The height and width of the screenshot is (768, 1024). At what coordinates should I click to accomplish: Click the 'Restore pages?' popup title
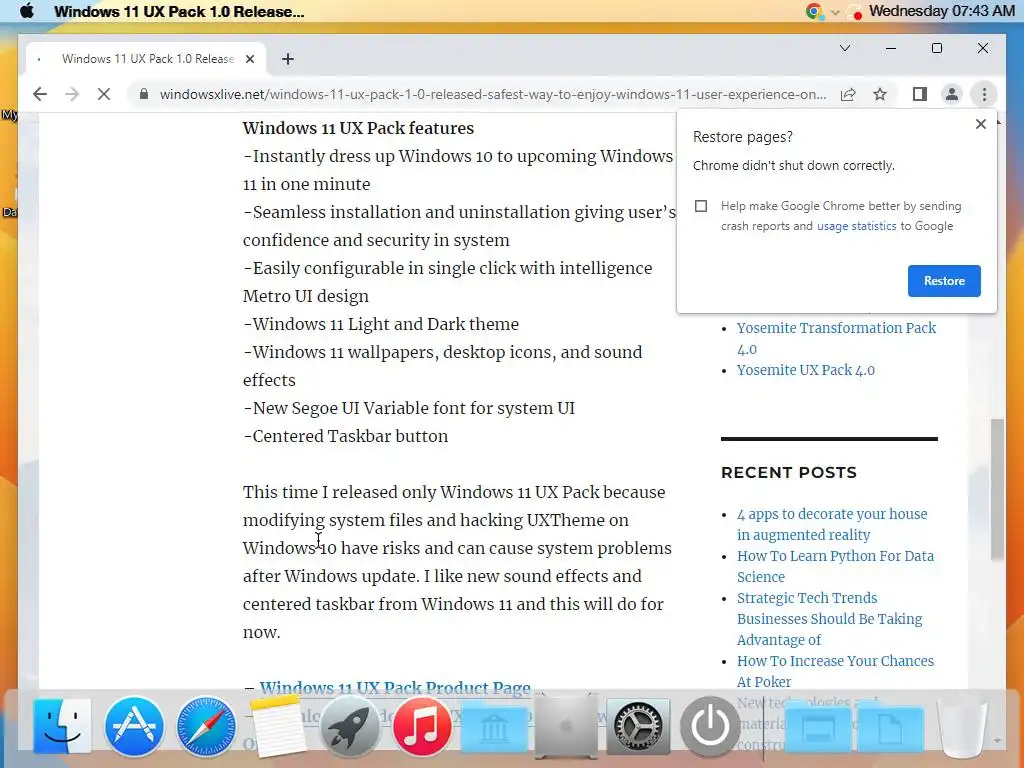[x=743, y=136]
